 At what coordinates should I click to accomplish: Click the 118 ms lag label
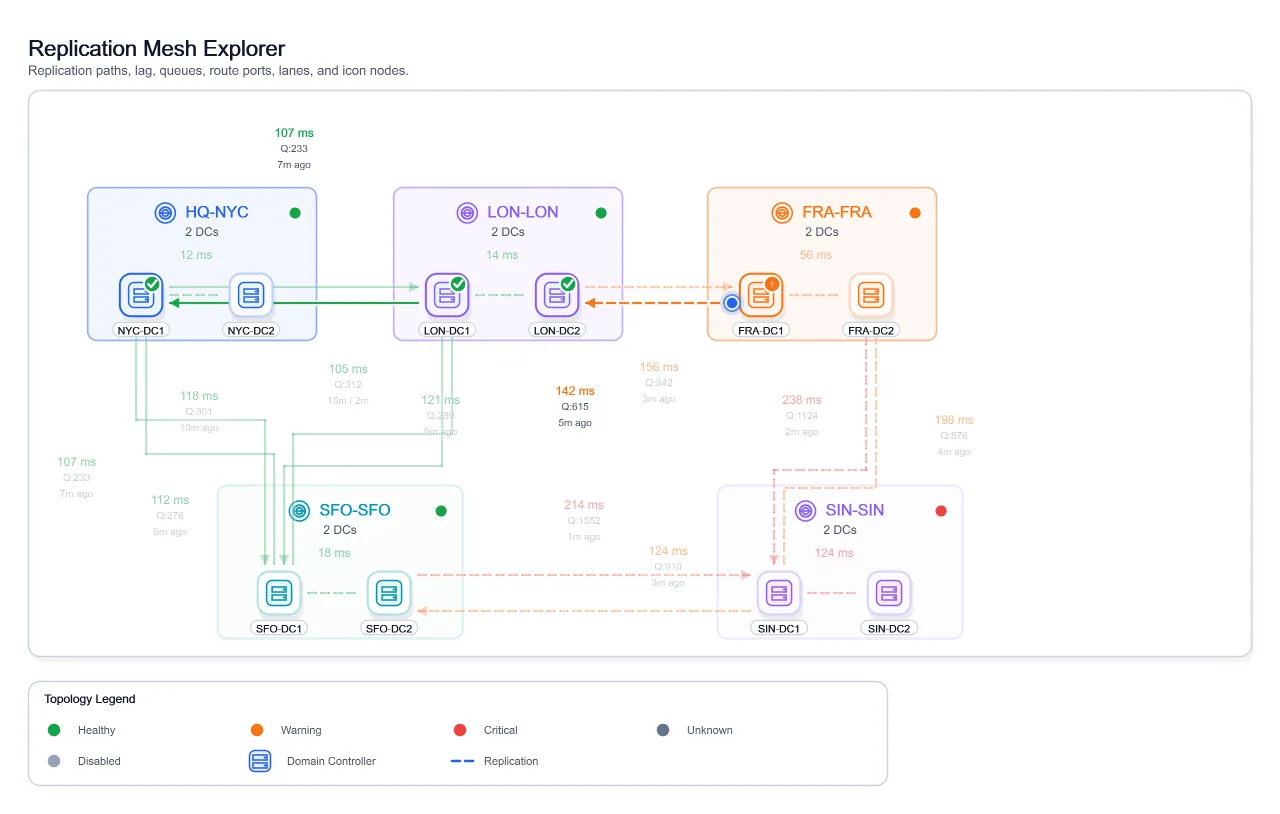[199, 395]
